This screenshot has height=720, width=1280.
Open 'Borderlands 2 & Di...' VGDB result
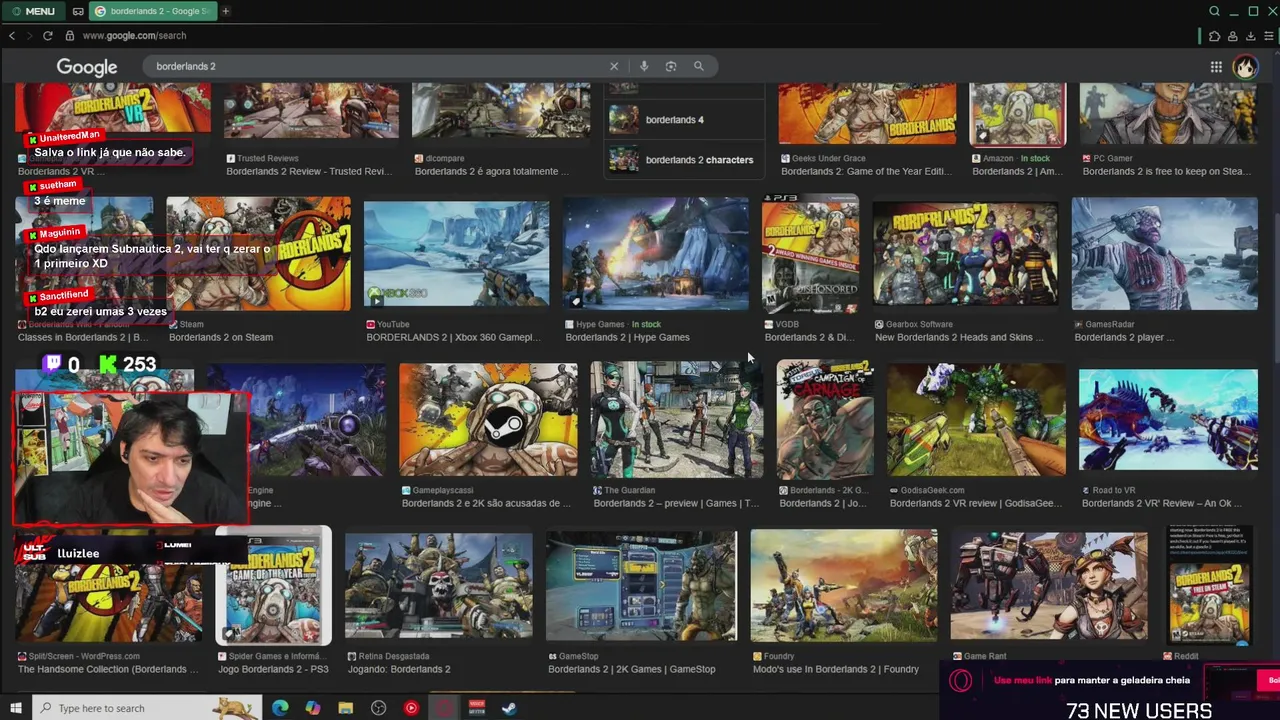coord(809,337)
